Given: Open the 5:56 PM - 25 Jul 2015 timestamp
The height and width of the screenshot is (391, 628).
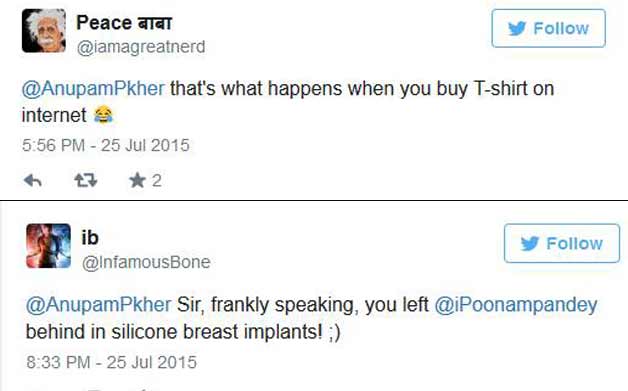Looking at the screenshot, I should 106,145.
